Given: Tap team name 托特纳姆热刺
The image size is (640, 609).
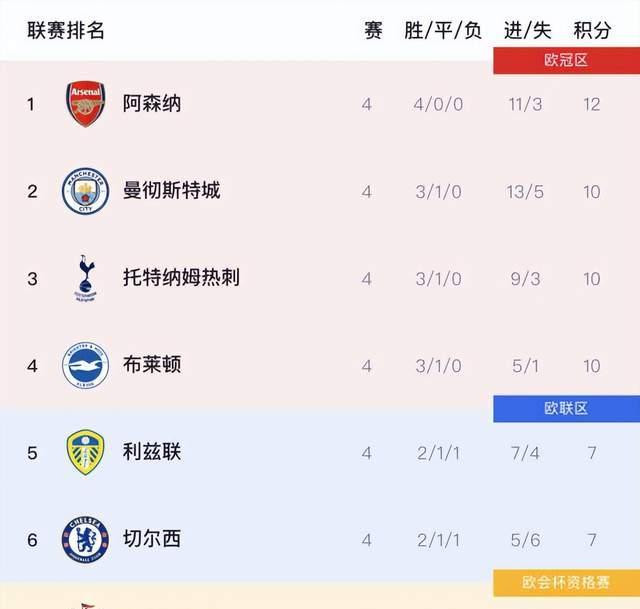Looking at the screenshot, I should click(x=181, y=278).
